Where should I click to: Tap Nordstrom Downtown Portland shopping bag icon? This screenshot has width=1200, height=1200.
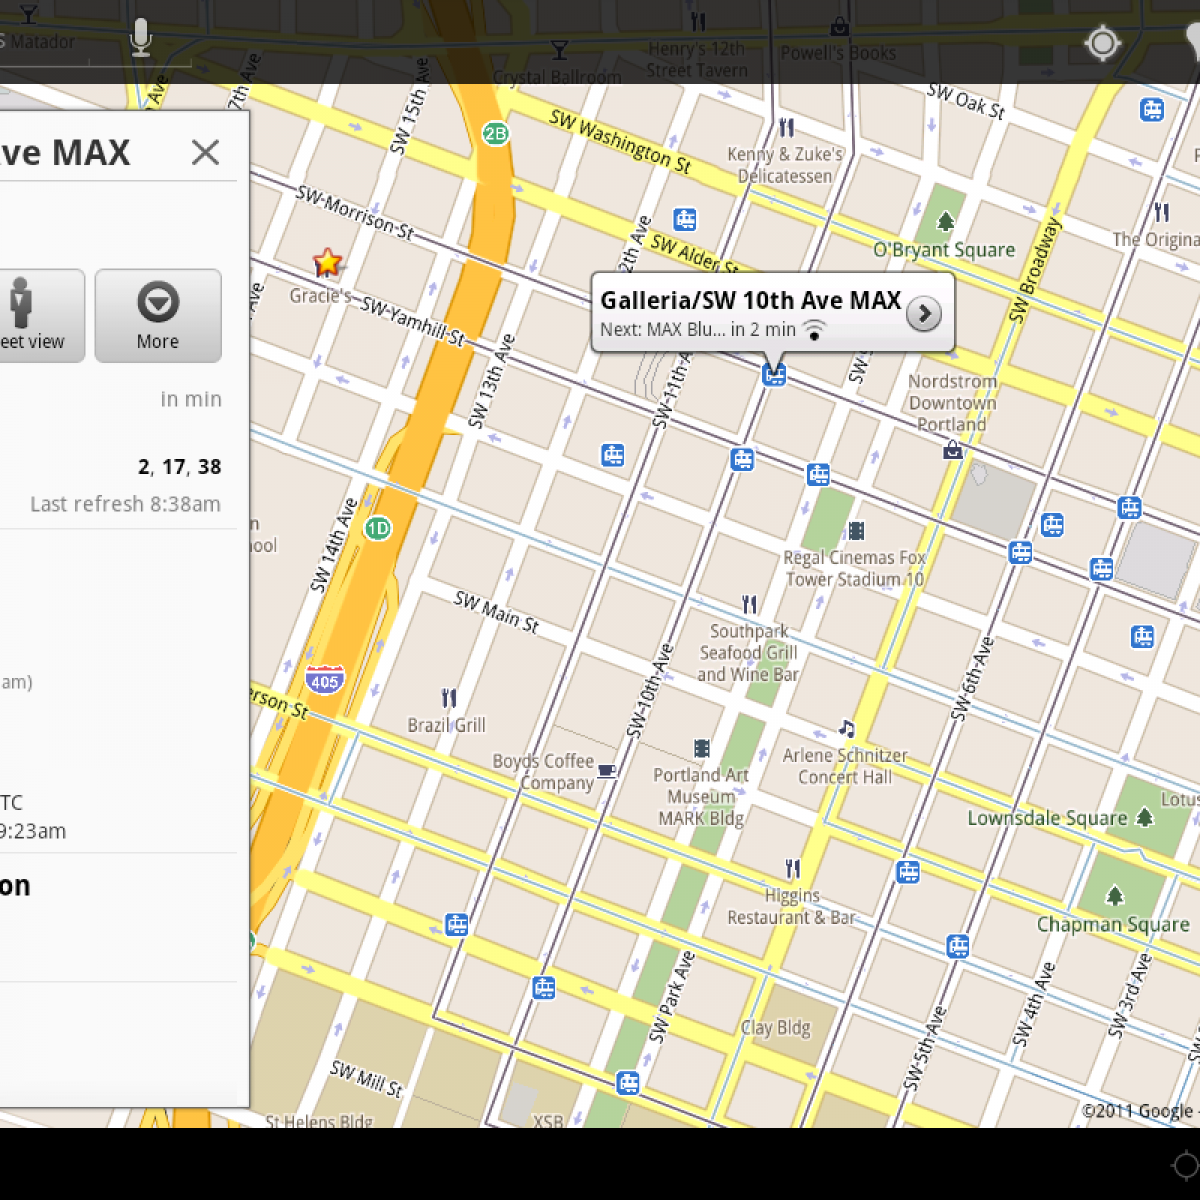[953, 451]
